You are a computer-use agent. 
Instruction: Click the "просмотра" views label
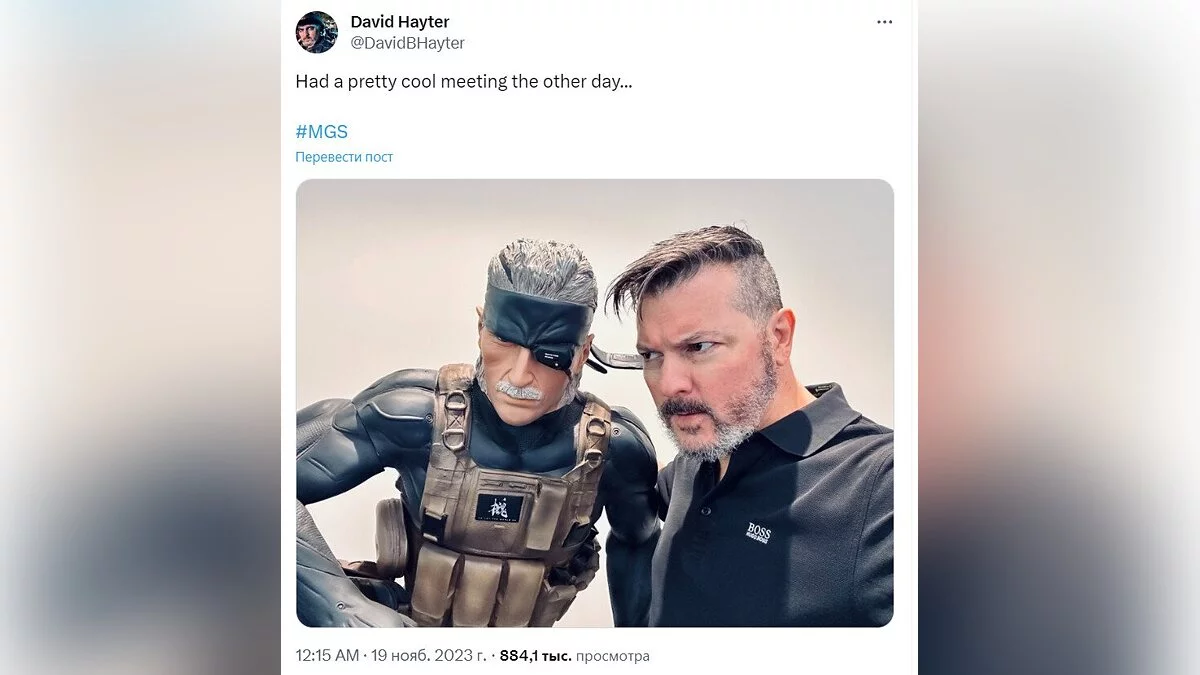(x=613, y=656)
